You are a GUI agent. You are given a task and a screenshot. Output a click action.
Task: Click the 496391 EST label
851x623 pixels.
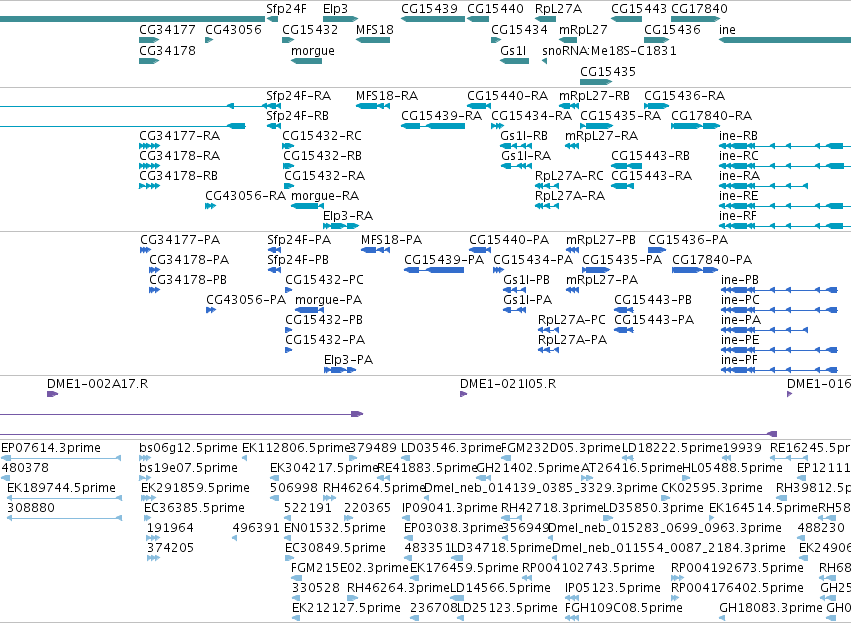point(256,528)
